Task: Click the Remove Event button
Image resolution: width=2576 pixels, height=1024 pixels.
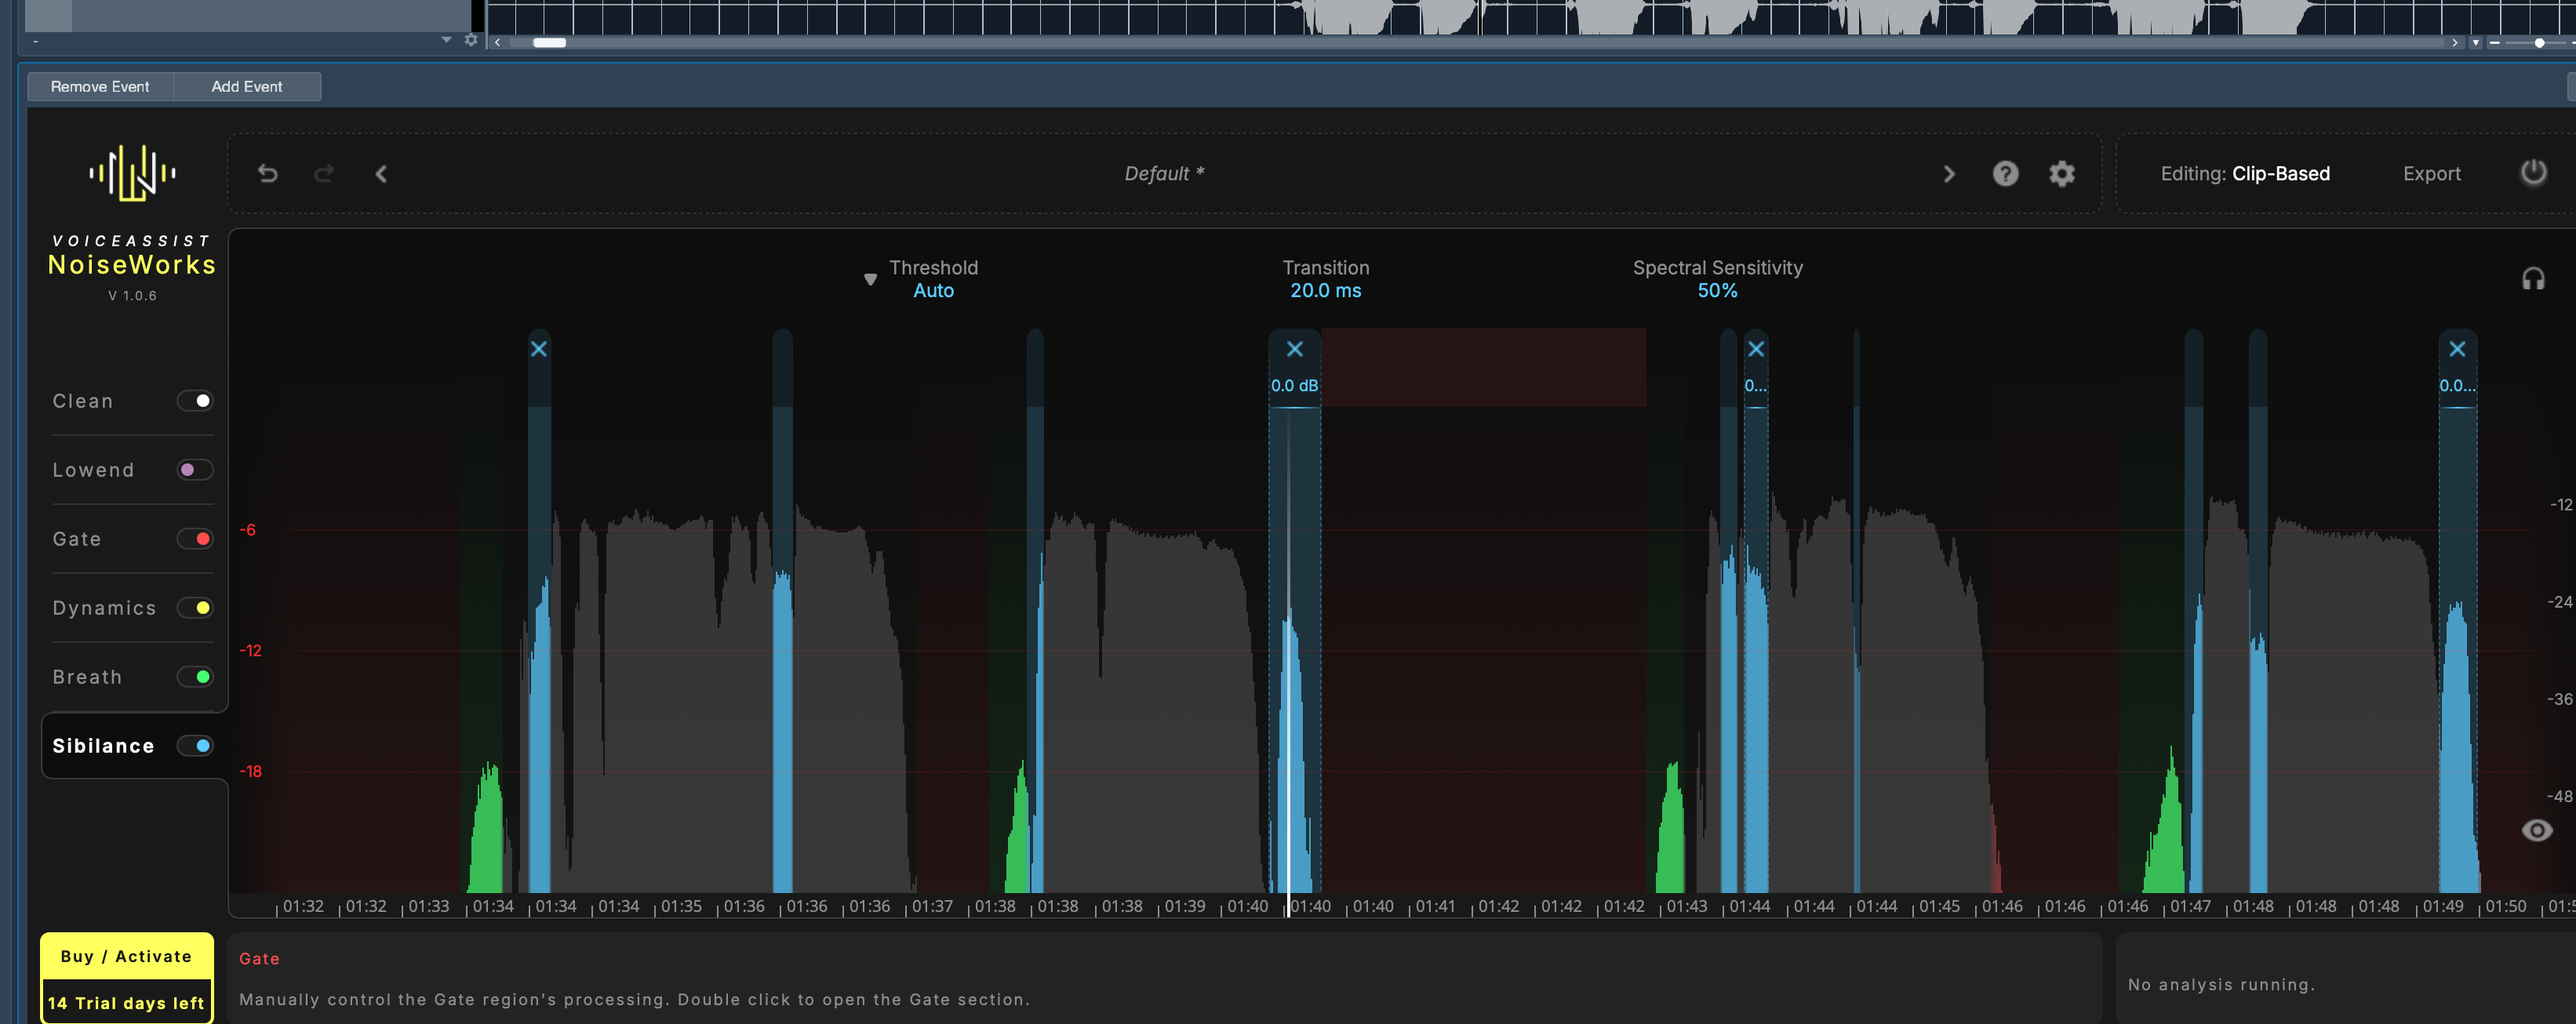Action: point(100,87)
